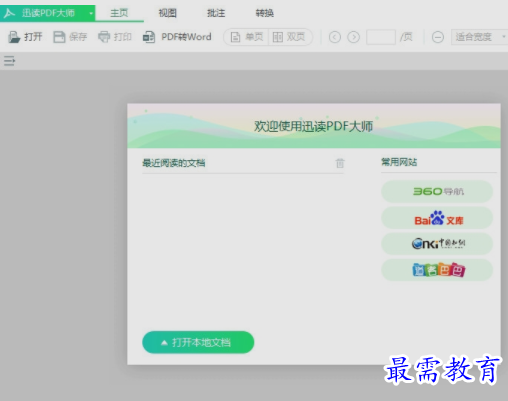This screenshot has height=401, width=508.
Task: Open the 迅读PDF大师 application menu
Action: [47, 13]
